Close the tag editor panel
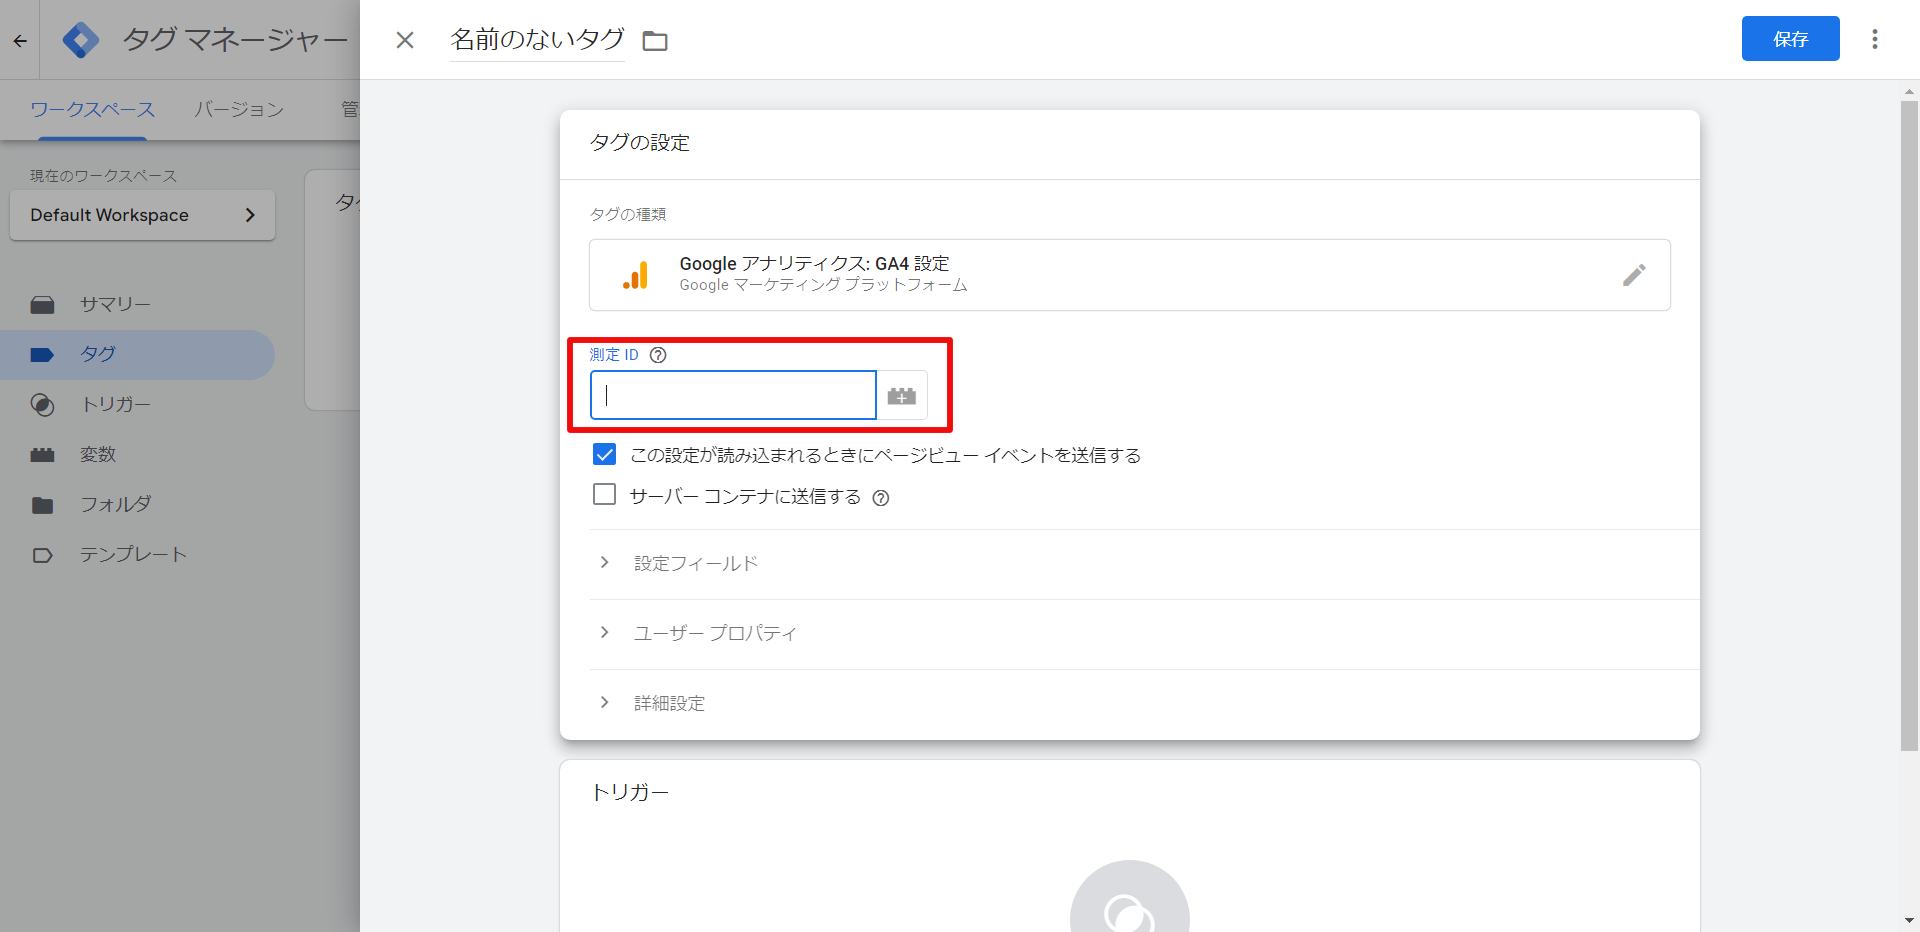 pyautogui.click(x=405, y=40)
